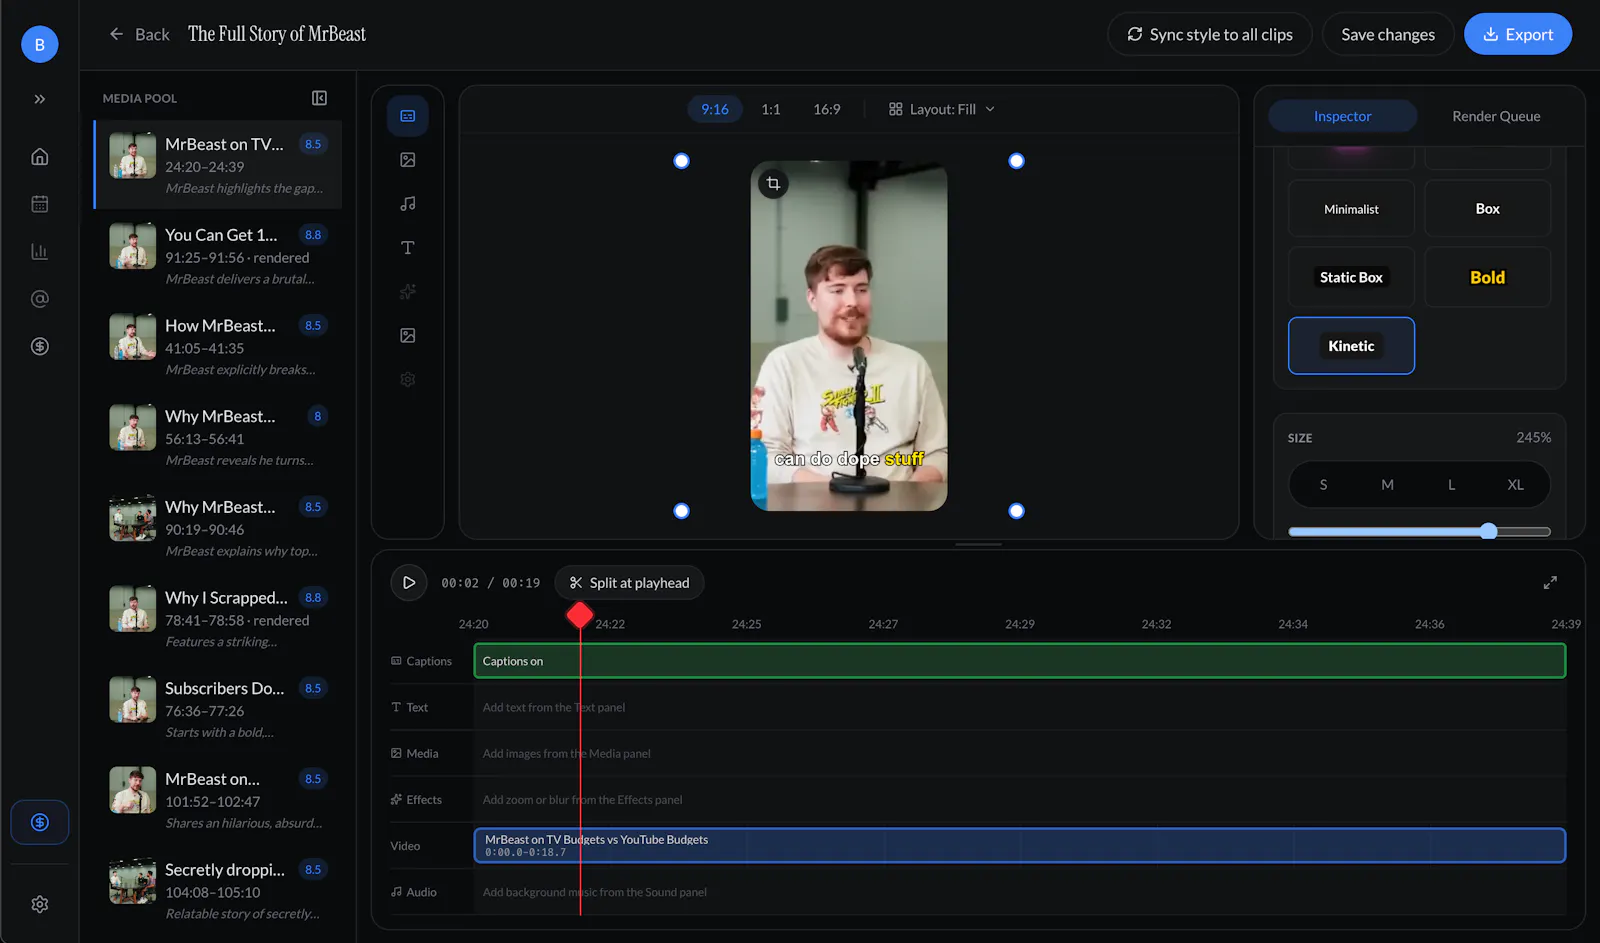The image size is (1600, 943).
Task: Click the red timeline playhead marker
Action: tap(580, 615)
